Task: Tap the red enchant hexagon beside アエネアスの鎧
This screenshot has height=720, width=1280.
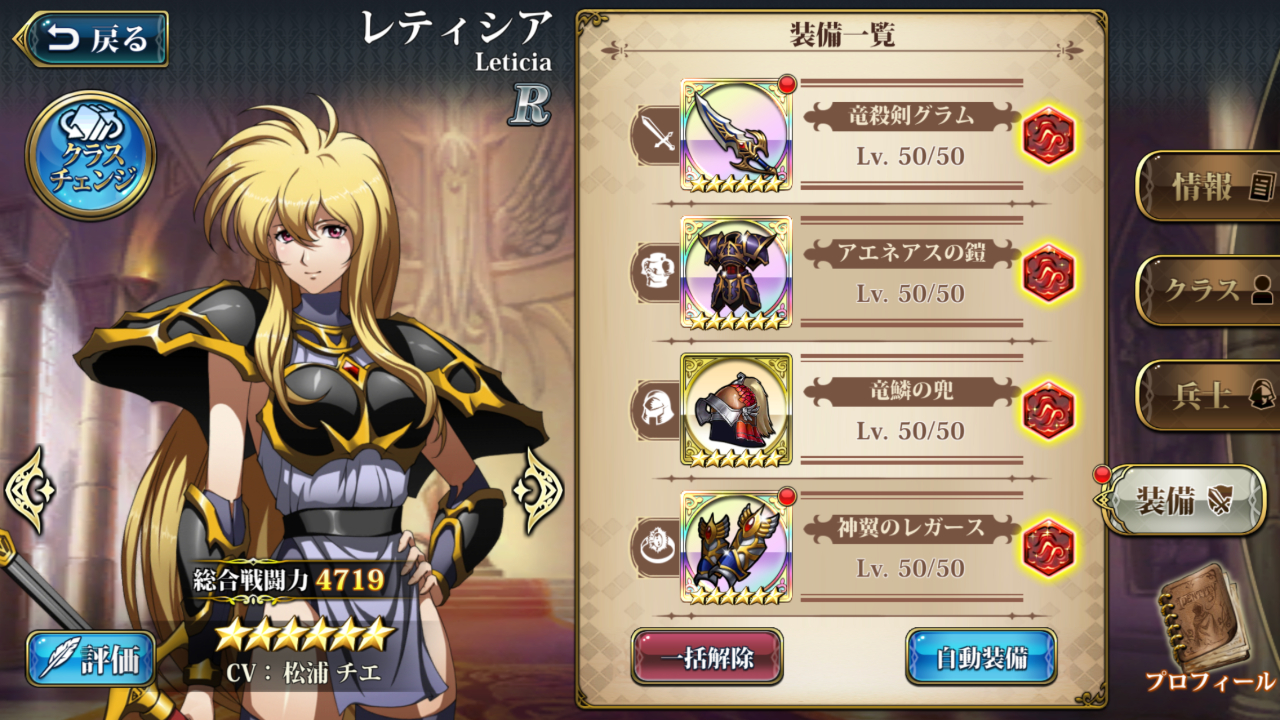Action: (1048, 273)
